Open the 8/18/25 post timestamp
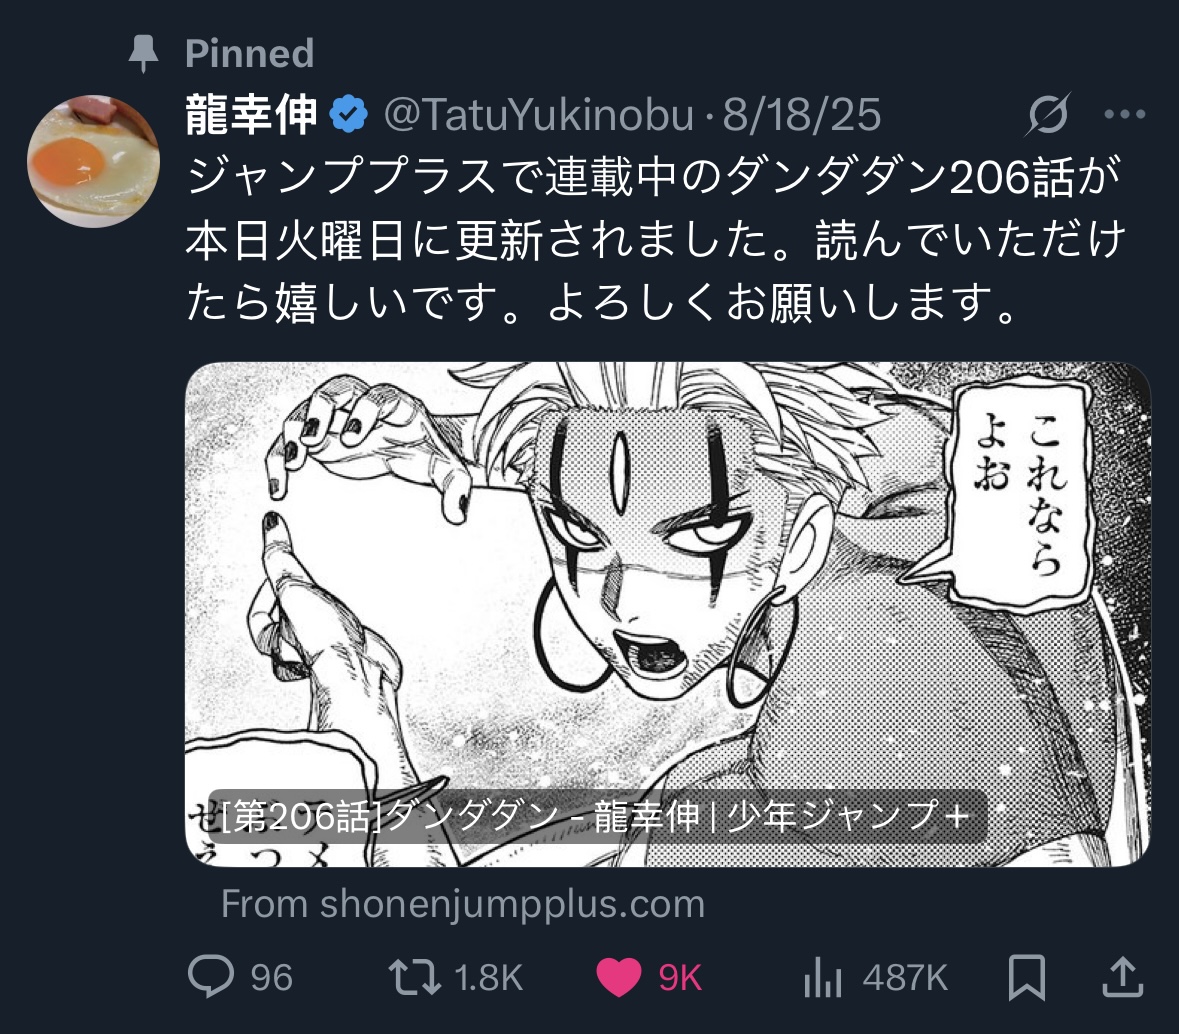Image resolution: width=1179 pixels, height=1034 pixels. coord(802,115)
